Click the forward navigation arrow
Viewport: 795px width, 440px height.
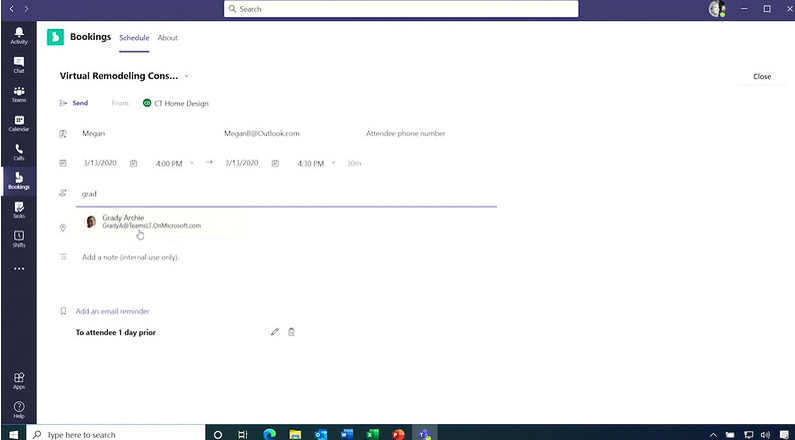pos(26,9)
